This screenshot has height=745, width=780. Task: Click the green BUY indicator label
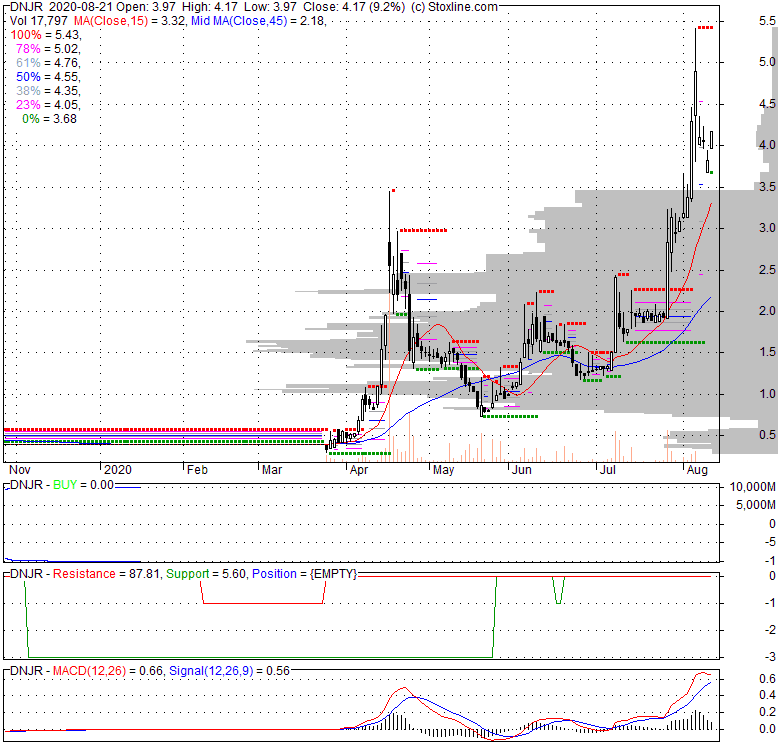(65, 485)
